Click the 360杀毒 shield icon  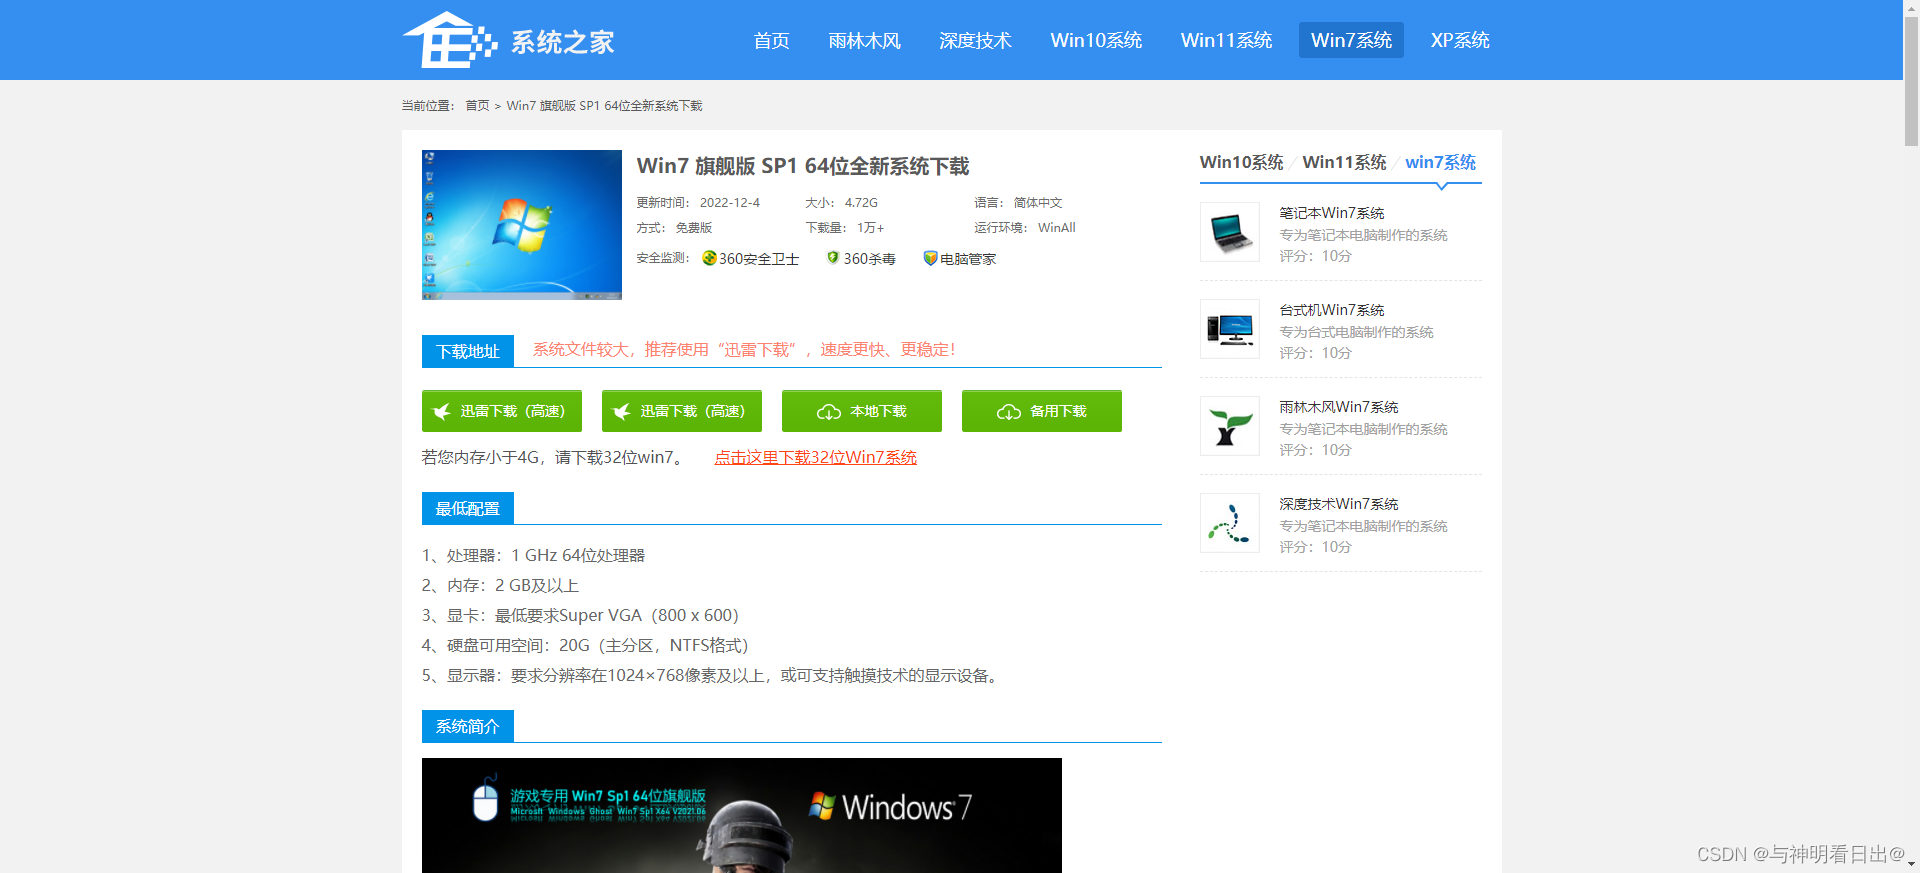(x=833, y=258)
